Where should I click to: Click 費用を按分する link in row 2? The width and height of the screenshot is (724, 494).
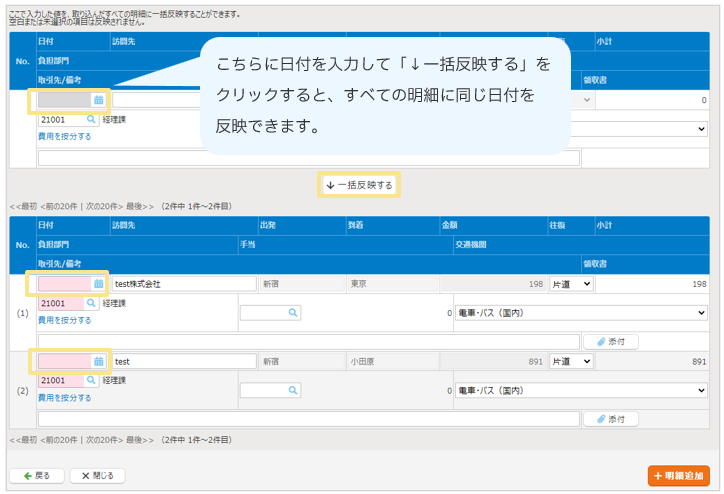pyautogui.click(x=64, y=397)
